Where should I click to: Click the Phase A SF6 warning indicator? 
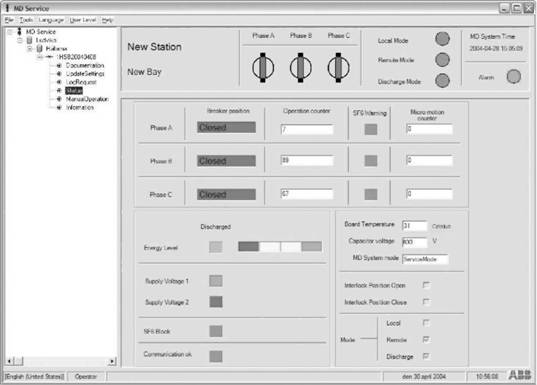click(371, 129)
